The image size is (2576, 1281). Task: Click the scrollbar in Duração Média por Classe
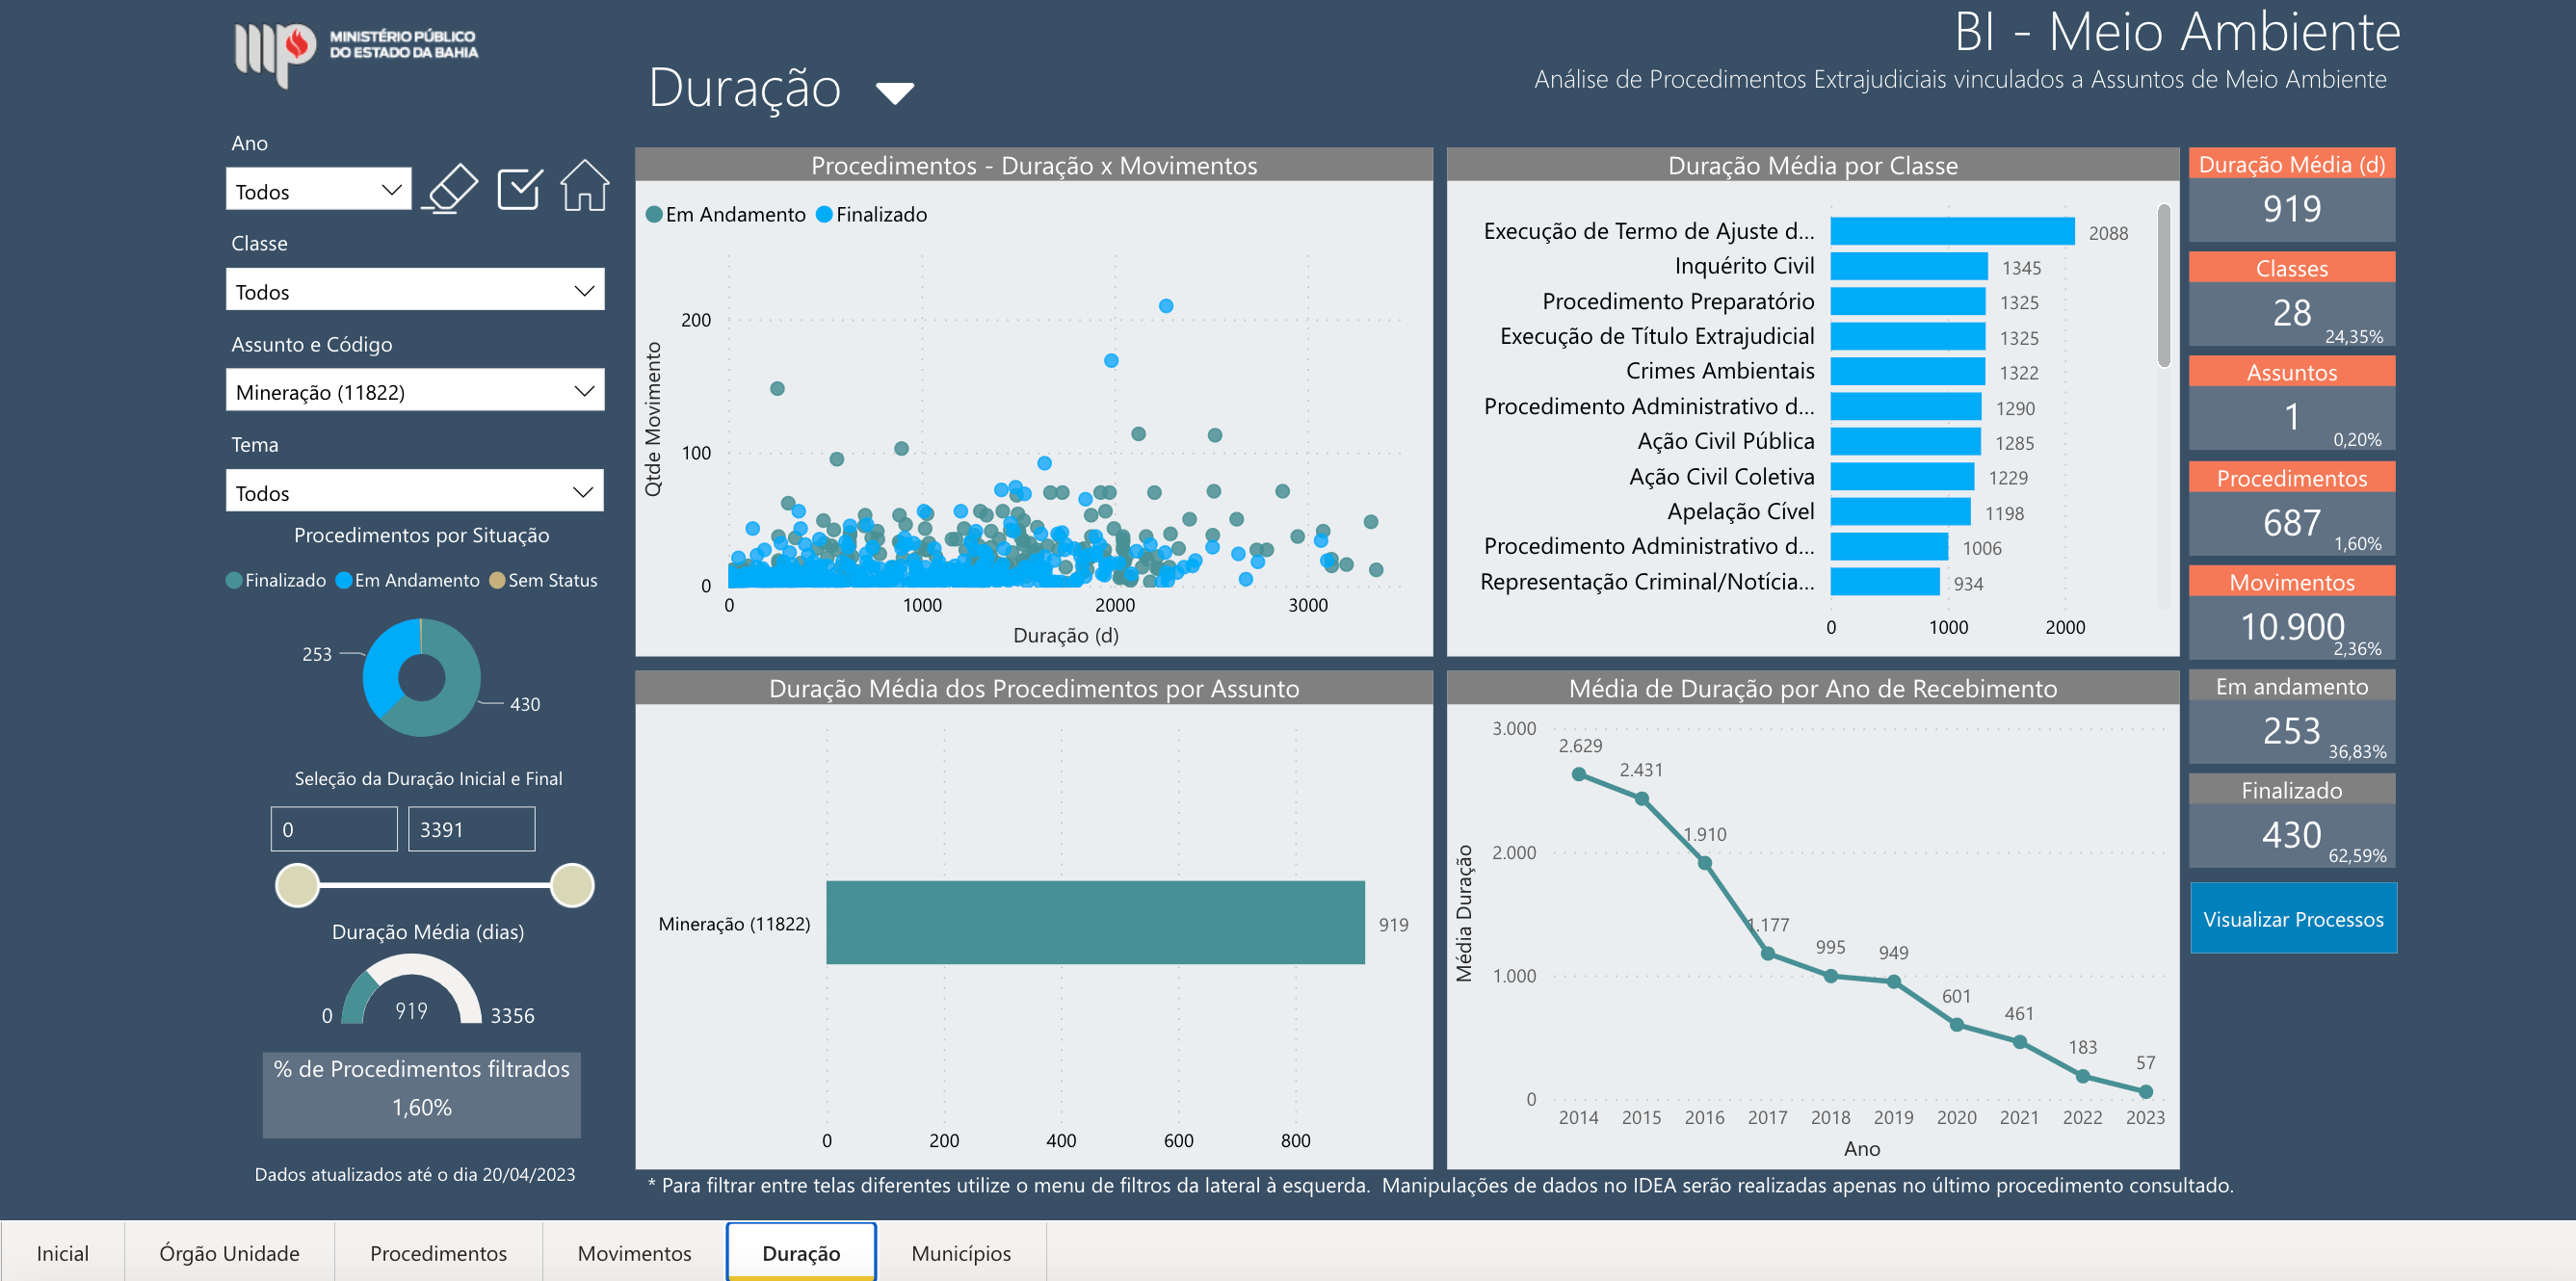(x=2163, y=287)
